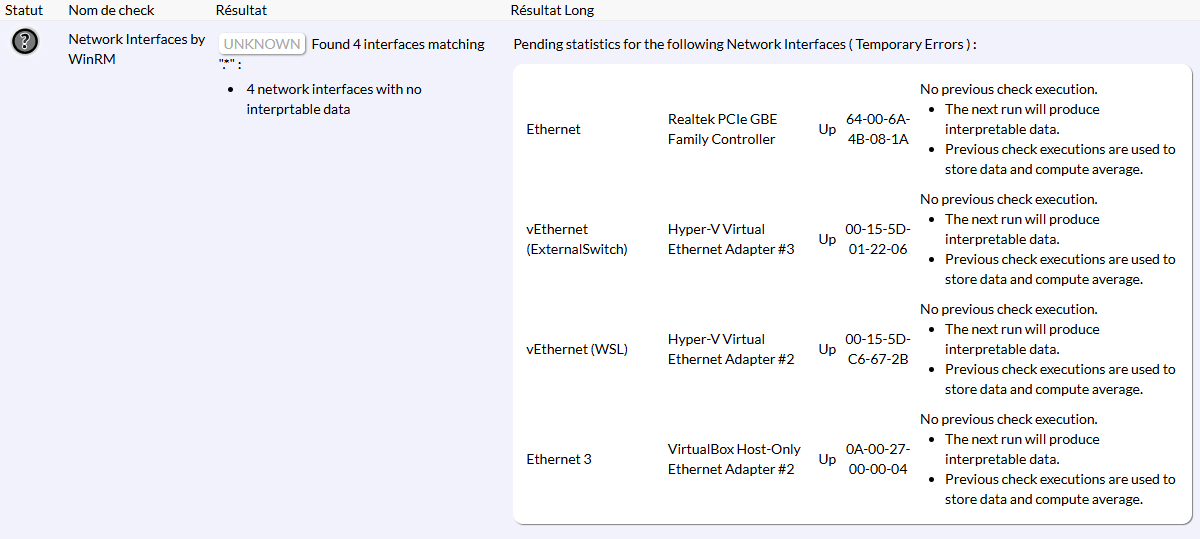
Task: Click the '4 network interfaces with no interprtable data' text
Action: pos(334,99)
